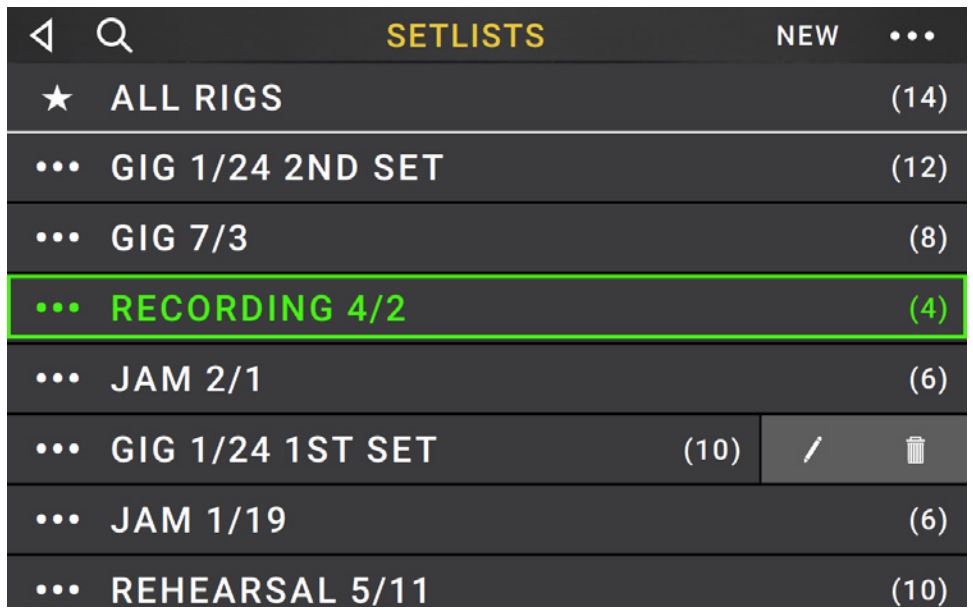This screenshot has height=615, width=973.
Task: Create a setlist with the NEW button
Action: (x=808, y=36)
